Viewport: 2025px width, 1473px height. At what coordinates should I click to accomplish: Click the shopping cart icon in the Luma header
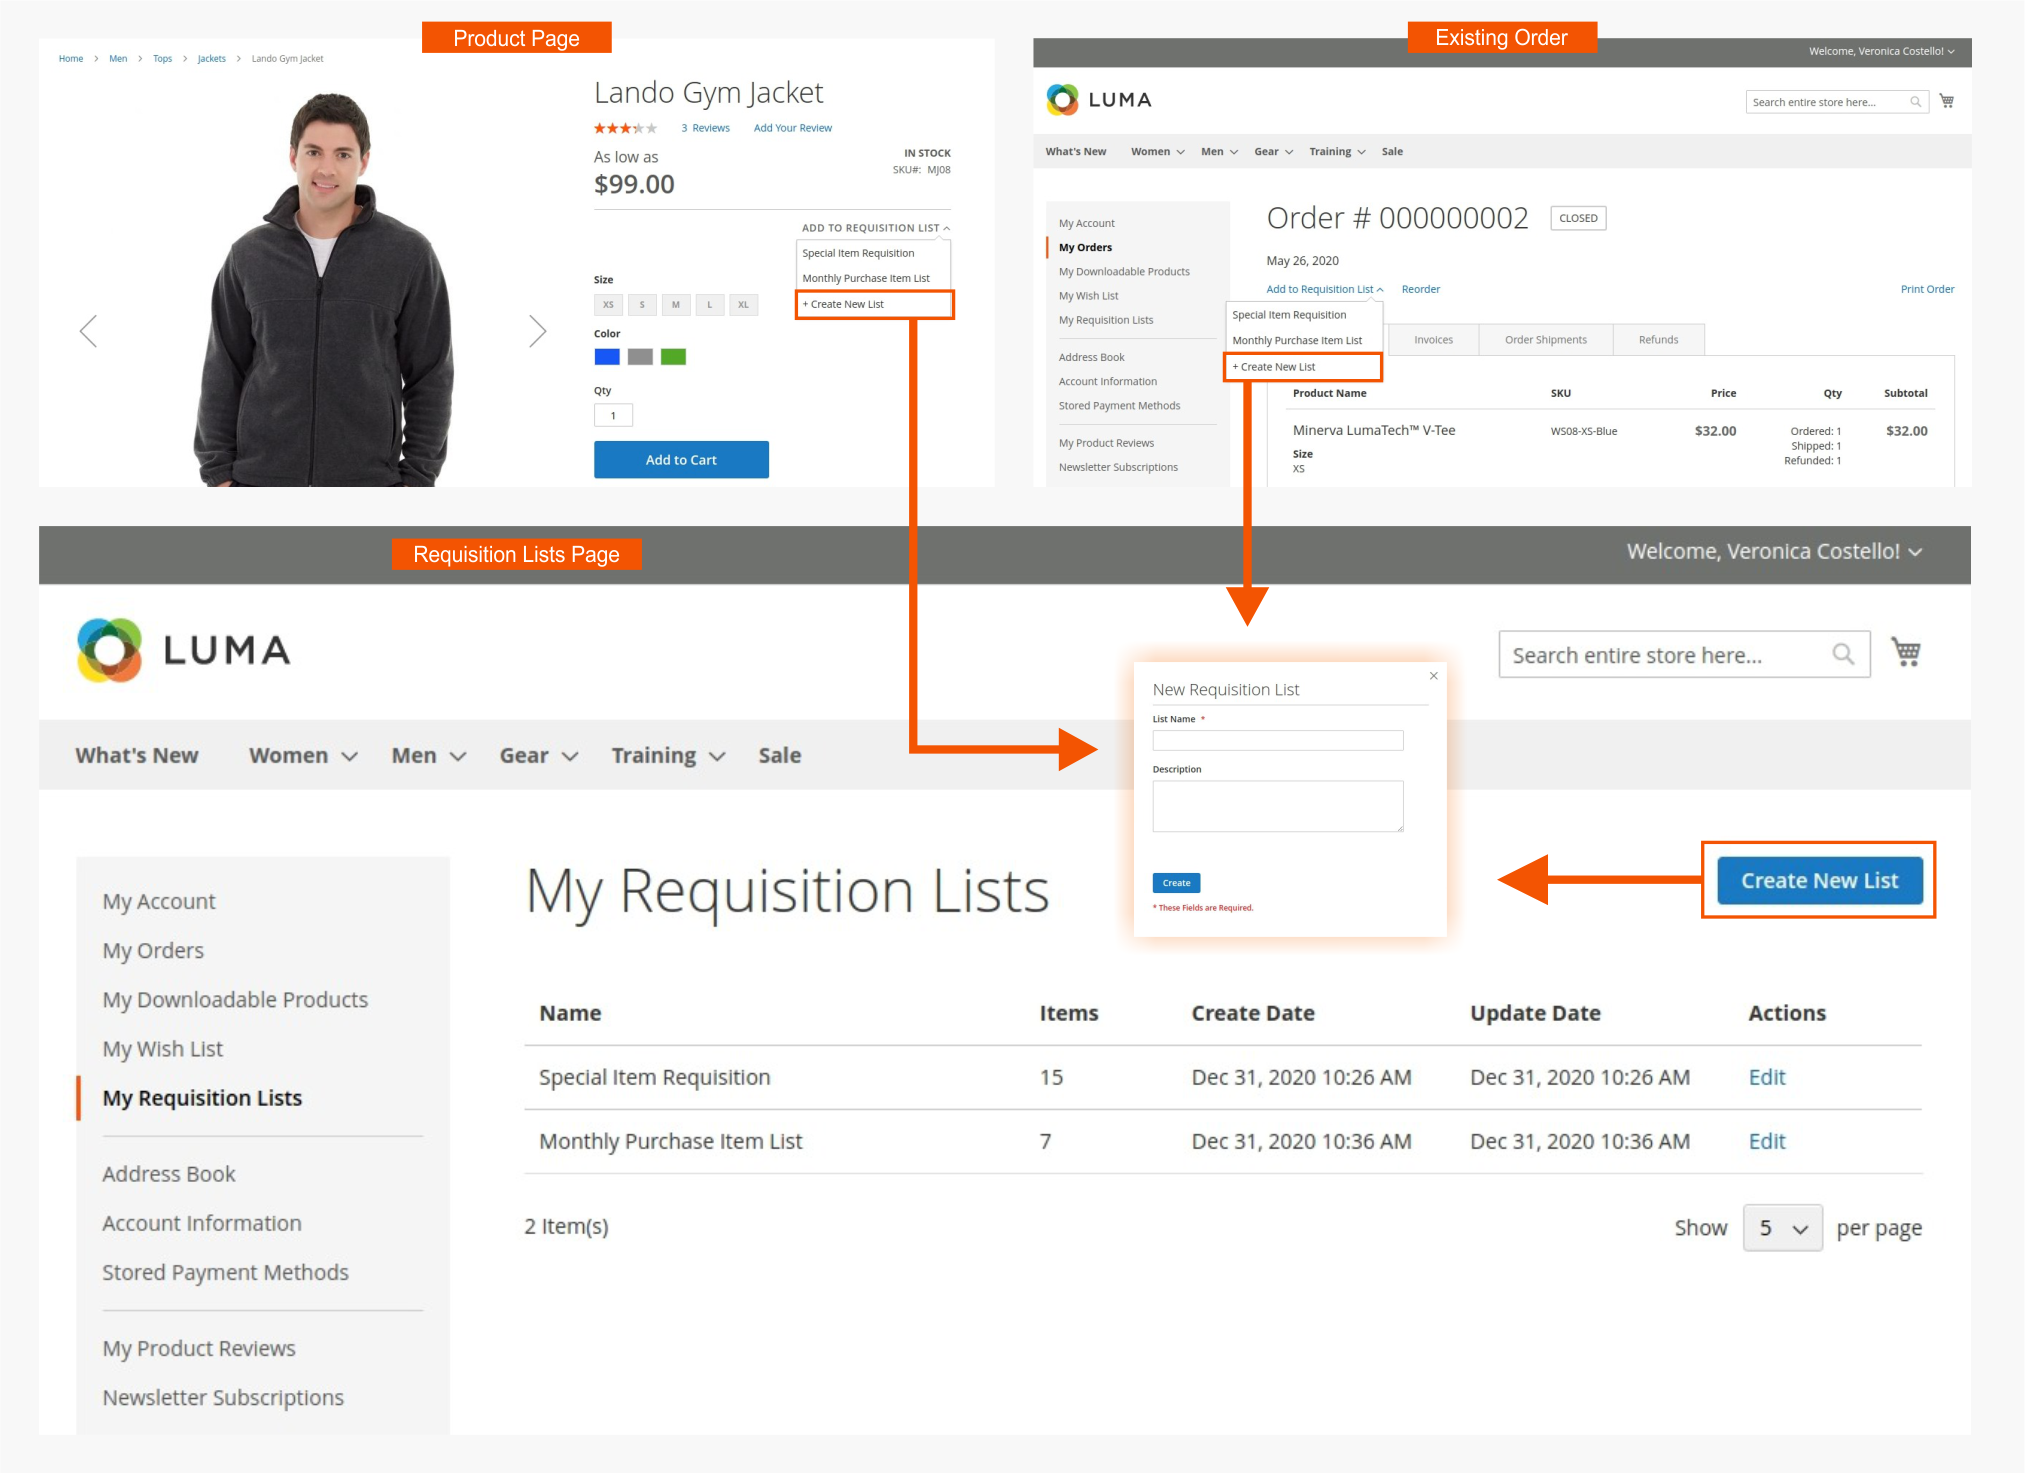pyautogui.click(x=1906, y=652)
